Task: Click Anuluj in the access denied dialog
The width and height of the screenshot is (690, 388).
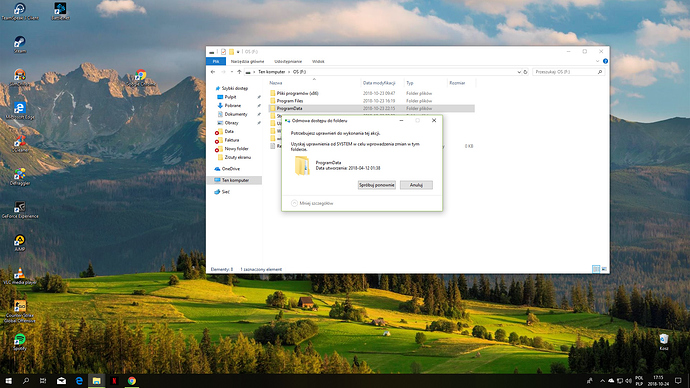Action: pos(416,185)
